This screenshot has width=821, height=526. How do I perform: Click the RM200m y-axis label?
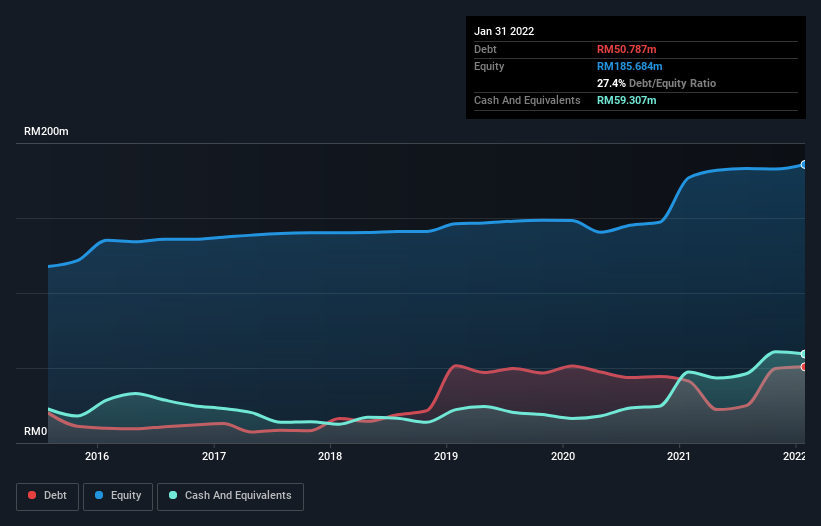(46, 131)
